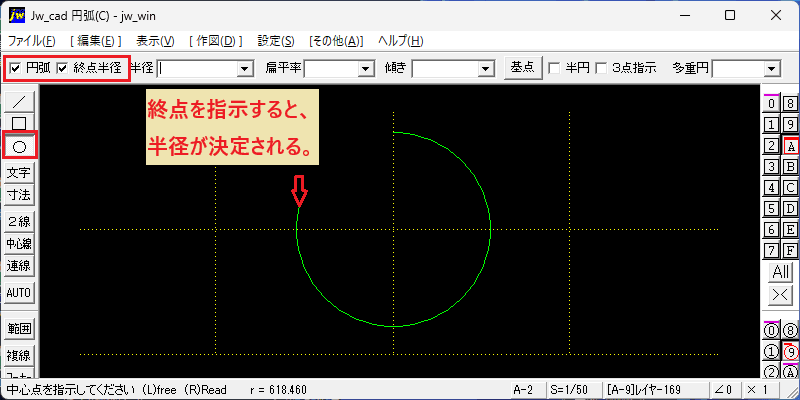800x400 pixels.
Task: Enable the 3点指示 checkbox
Action: tap(602, 68)
